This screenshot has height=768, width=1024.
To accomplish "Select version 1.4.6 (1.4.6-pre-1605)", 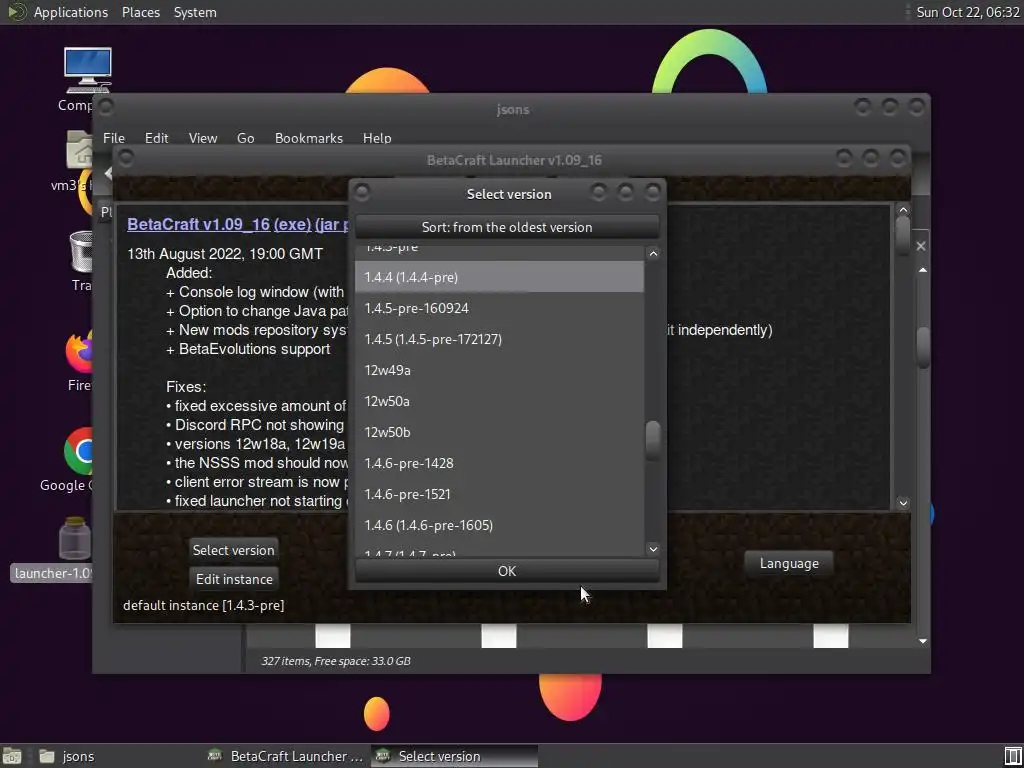I will click(500, 525).
